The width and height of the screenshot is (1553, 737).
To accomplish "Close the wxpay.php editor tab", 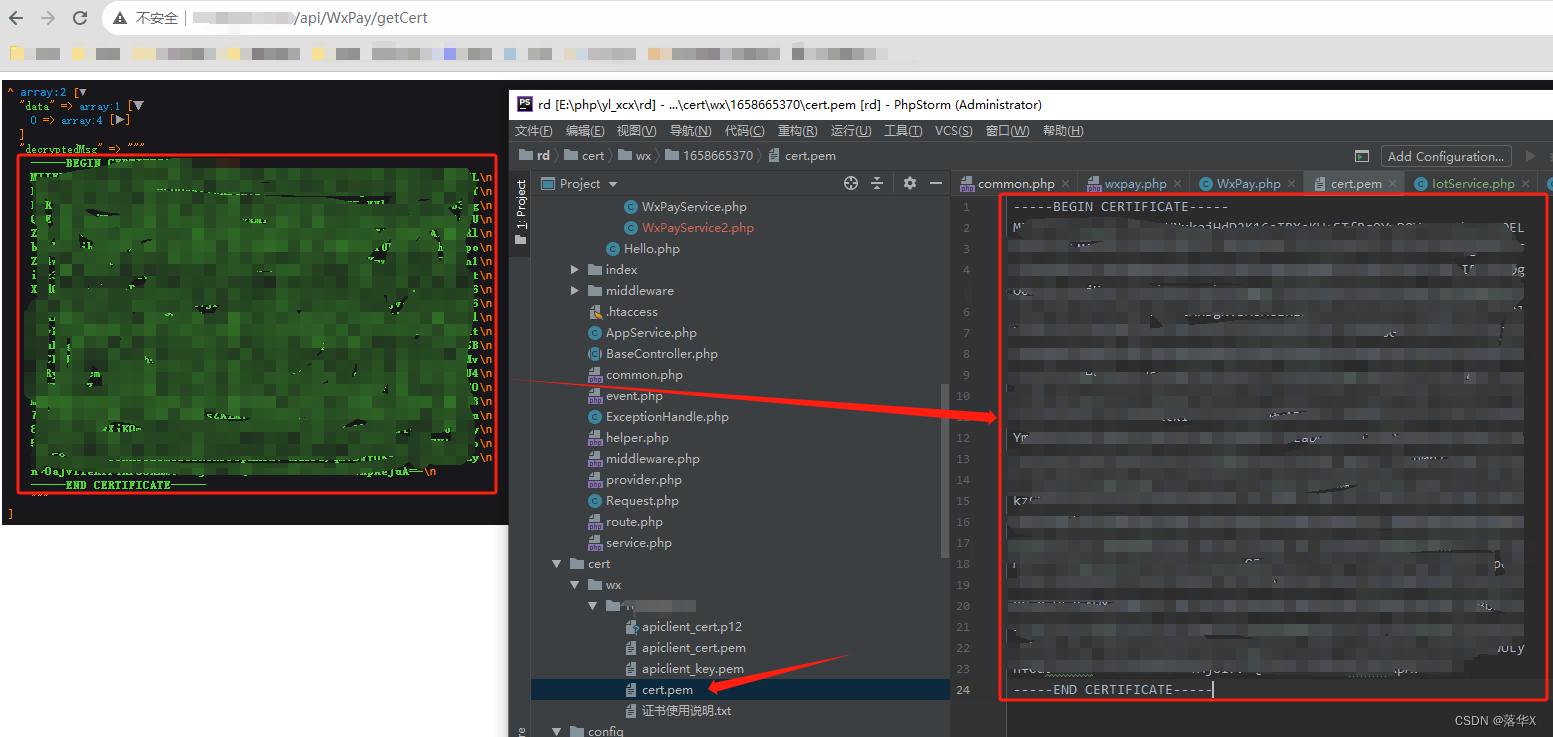I will tap(1177, 184).
